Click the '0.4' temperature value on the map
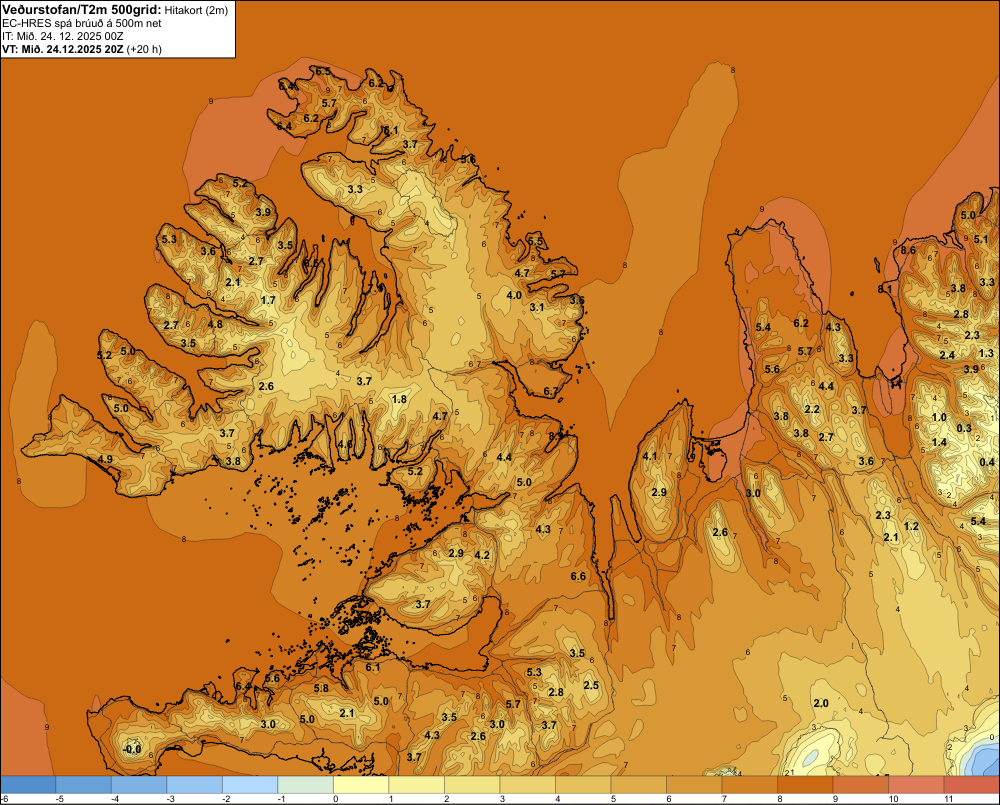Screen dimensions: 1000x805 coord(987,462)
